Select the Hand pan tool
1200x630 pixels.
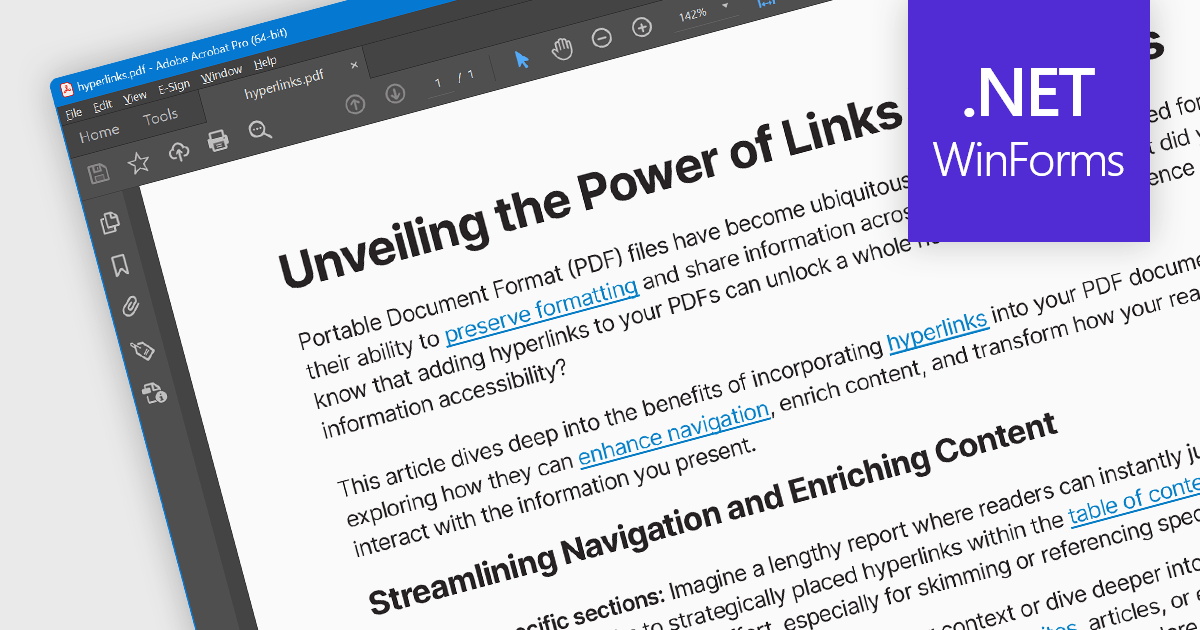click(x=562, y=48)
